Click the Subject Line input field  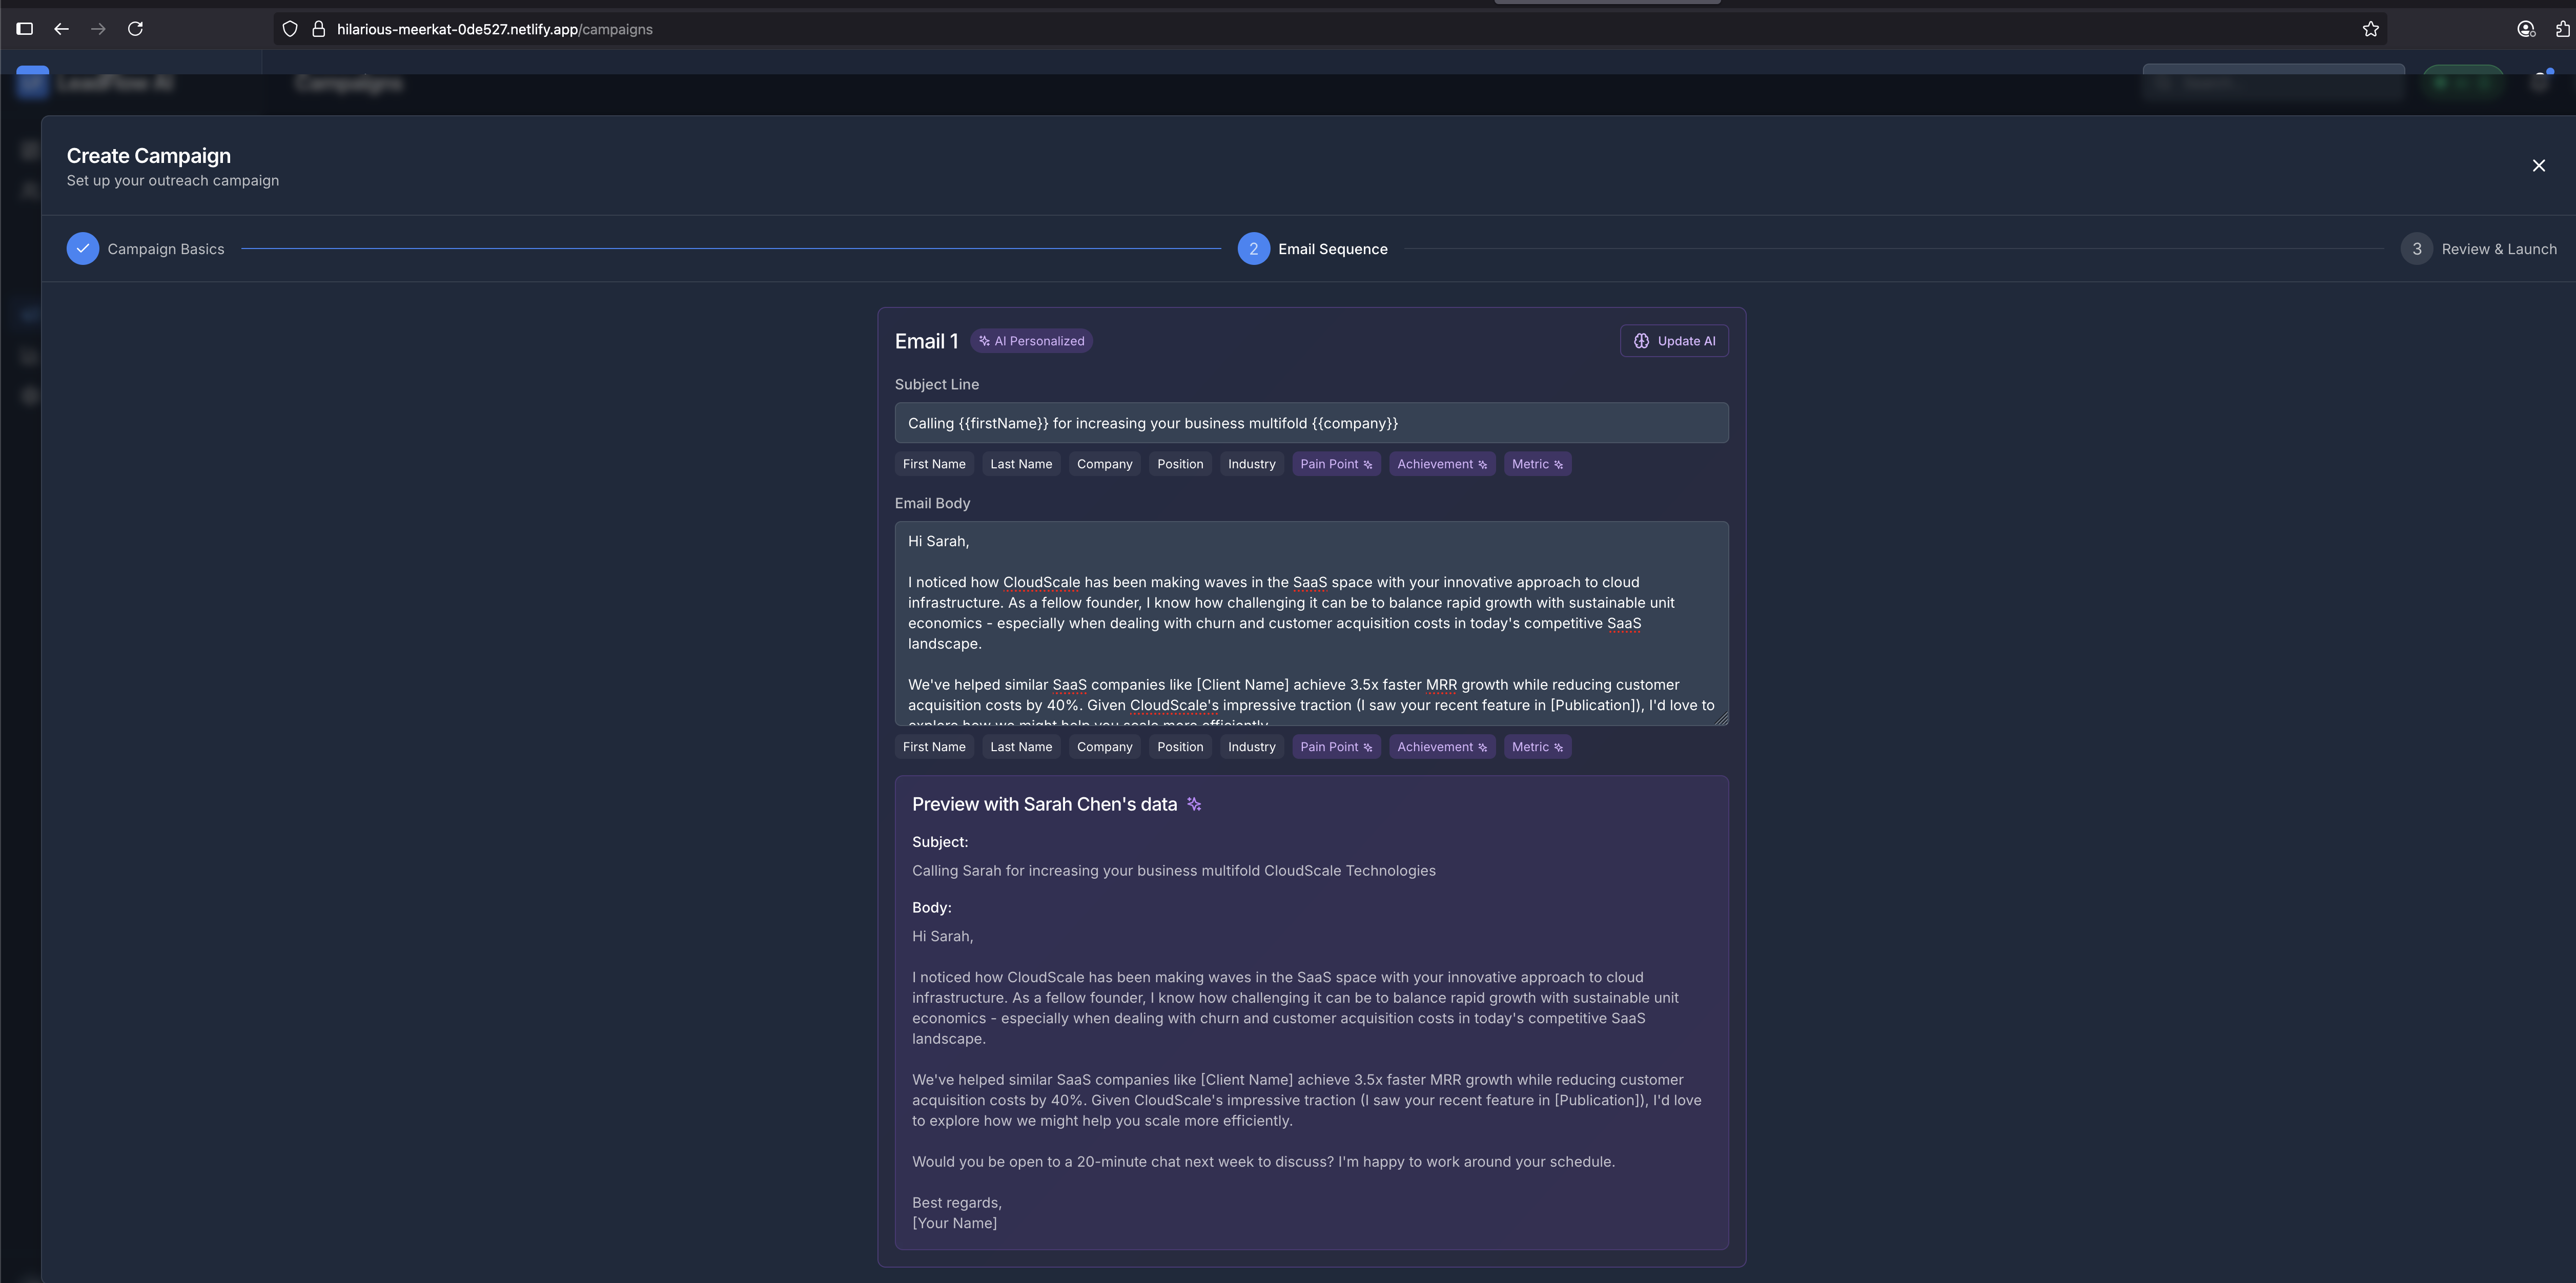pos(1310,423)
